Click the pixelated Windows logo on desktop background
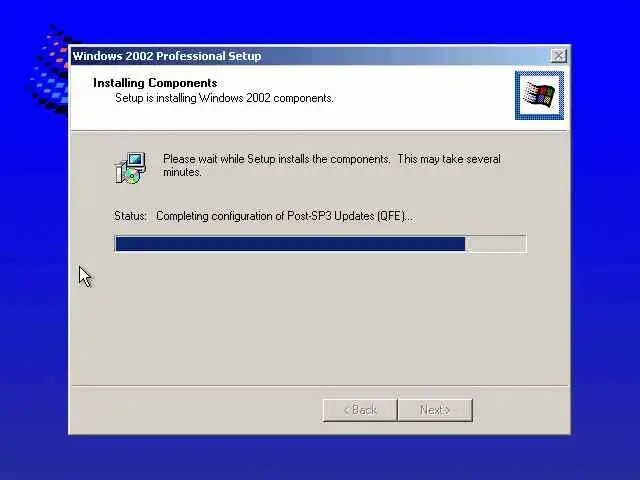The height and width of the screenshot is (480, 640). click(49, 69)
